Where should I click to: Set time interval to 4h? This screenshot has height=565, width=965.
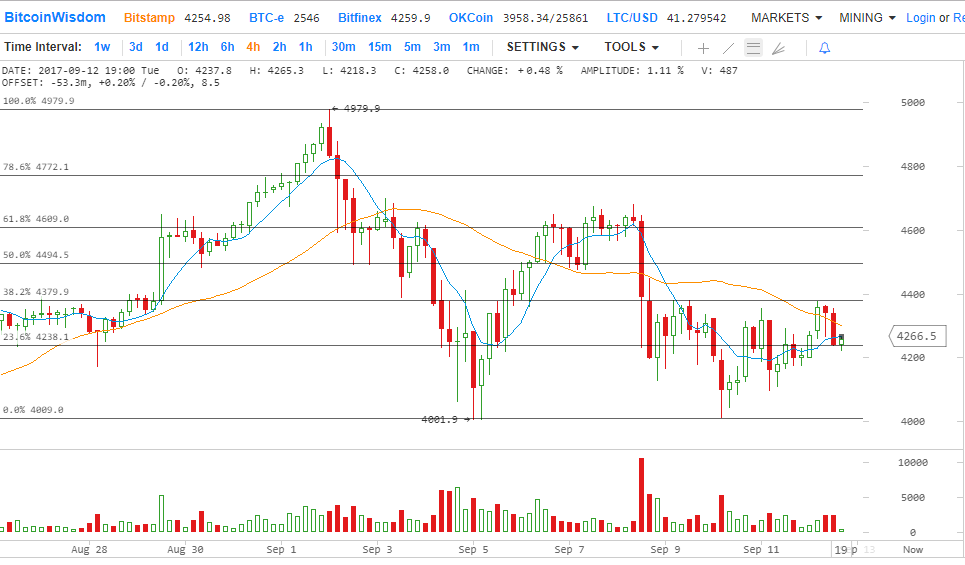pyautogui.click(x=253, y=47)
